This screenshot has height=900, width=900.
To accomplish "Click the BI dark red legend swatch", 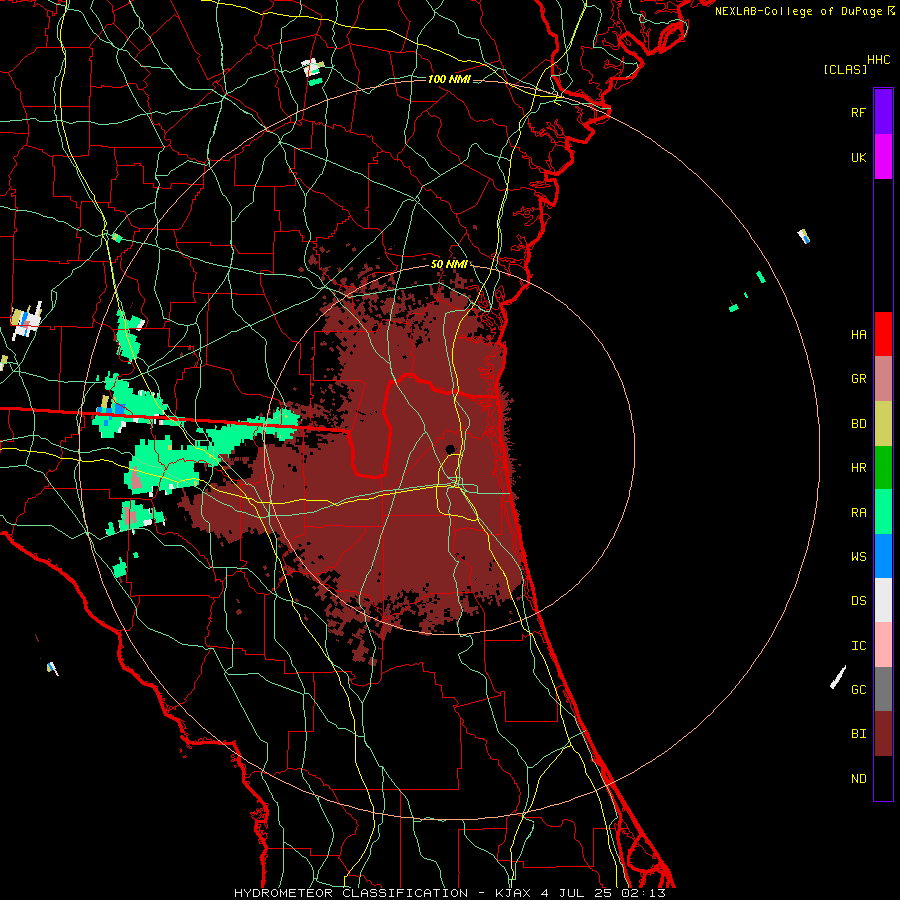I will [883, 734].
